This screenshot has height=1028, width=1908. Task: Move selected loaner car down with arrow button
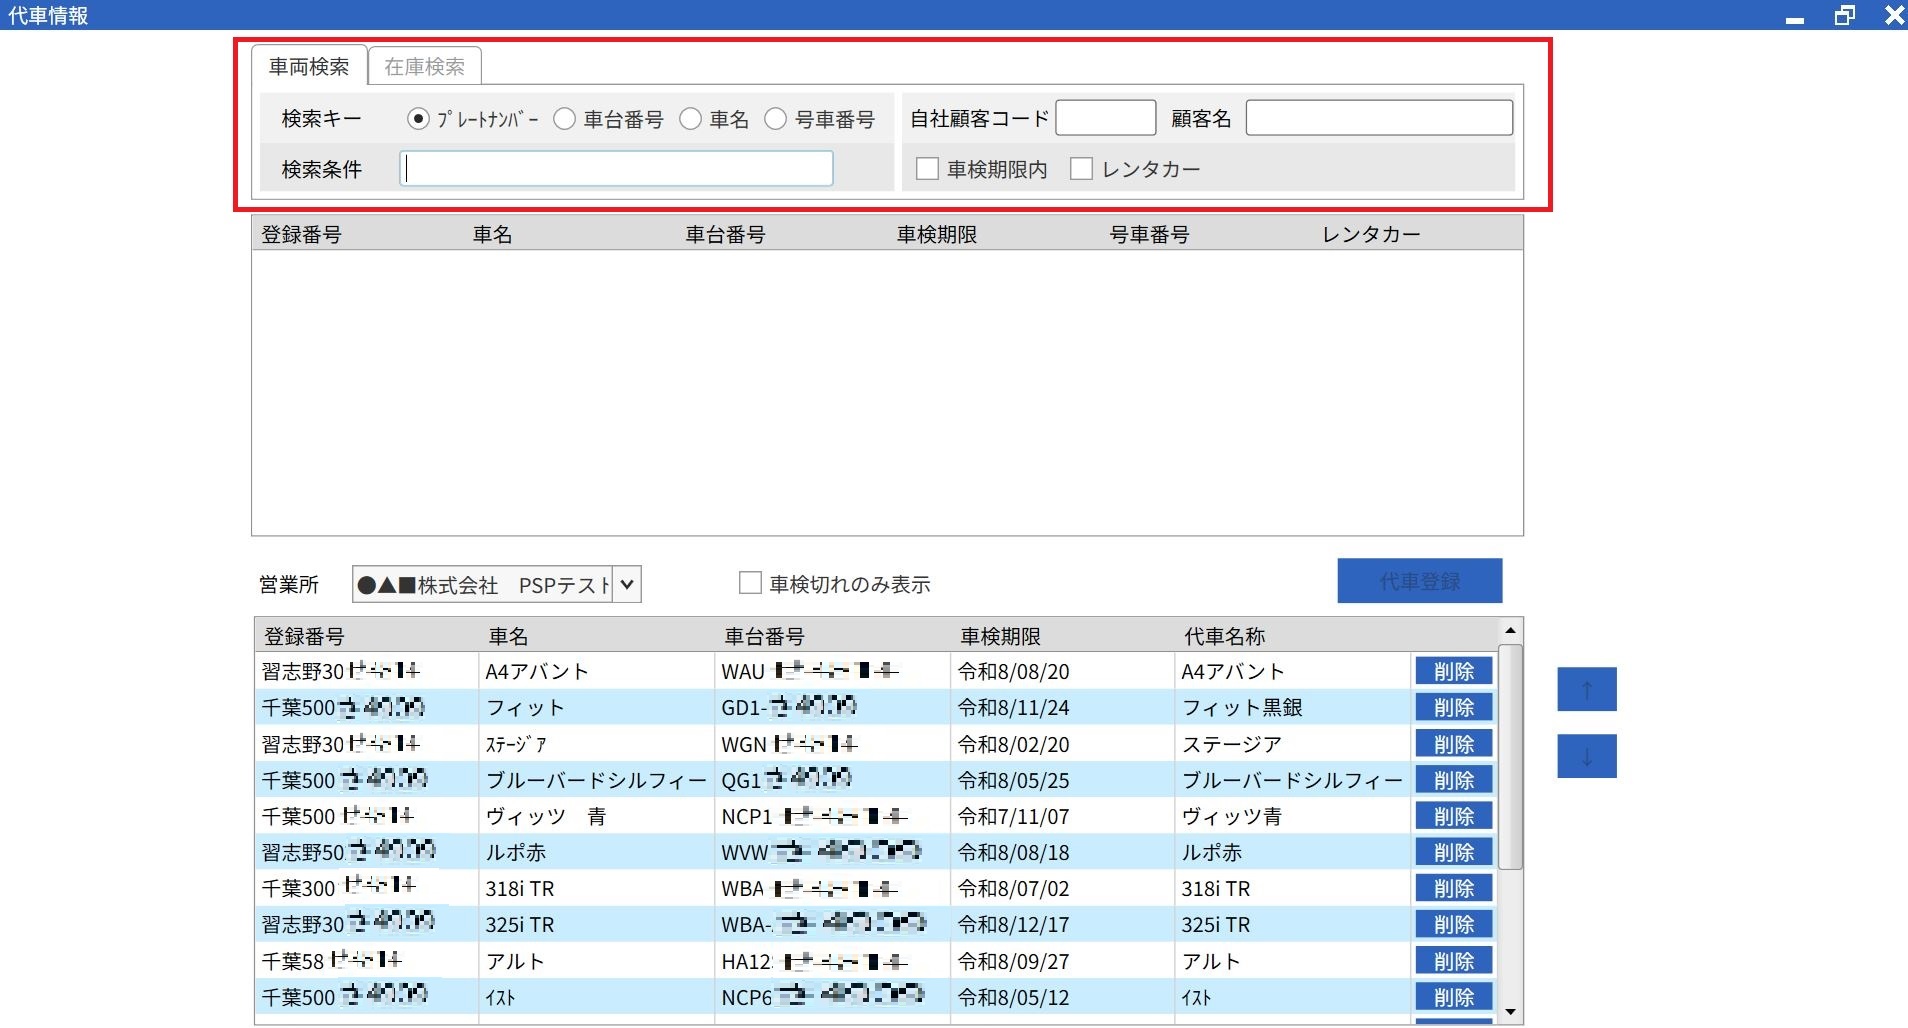(x=1586, y=756)
